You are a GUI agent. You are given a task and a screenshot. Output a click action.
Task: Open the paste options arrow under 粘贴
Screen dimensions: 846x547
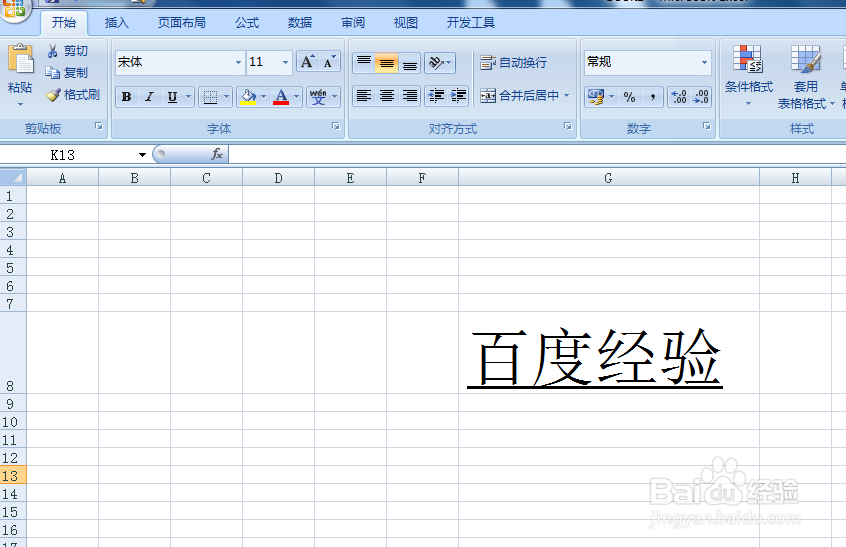pyautogui.click(x=21, y=104)
